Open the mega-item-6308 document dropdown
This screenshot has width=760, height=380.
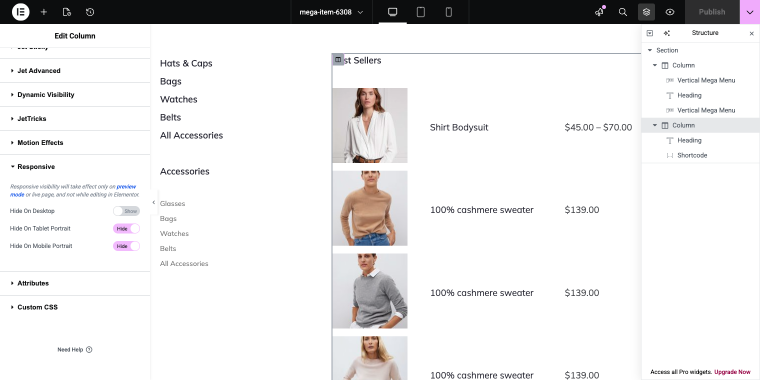point(332,12)
